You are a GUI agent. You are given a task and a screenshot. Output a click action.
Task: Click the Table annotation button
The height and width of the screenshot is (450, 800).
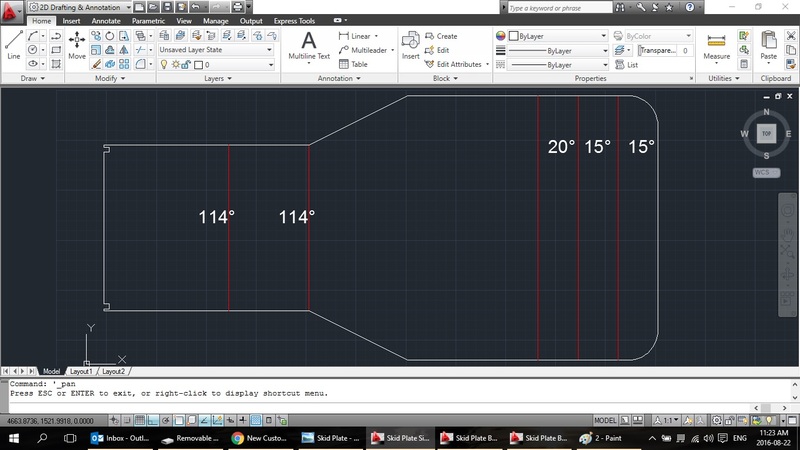pyautogui.click(x=353, y=64)
